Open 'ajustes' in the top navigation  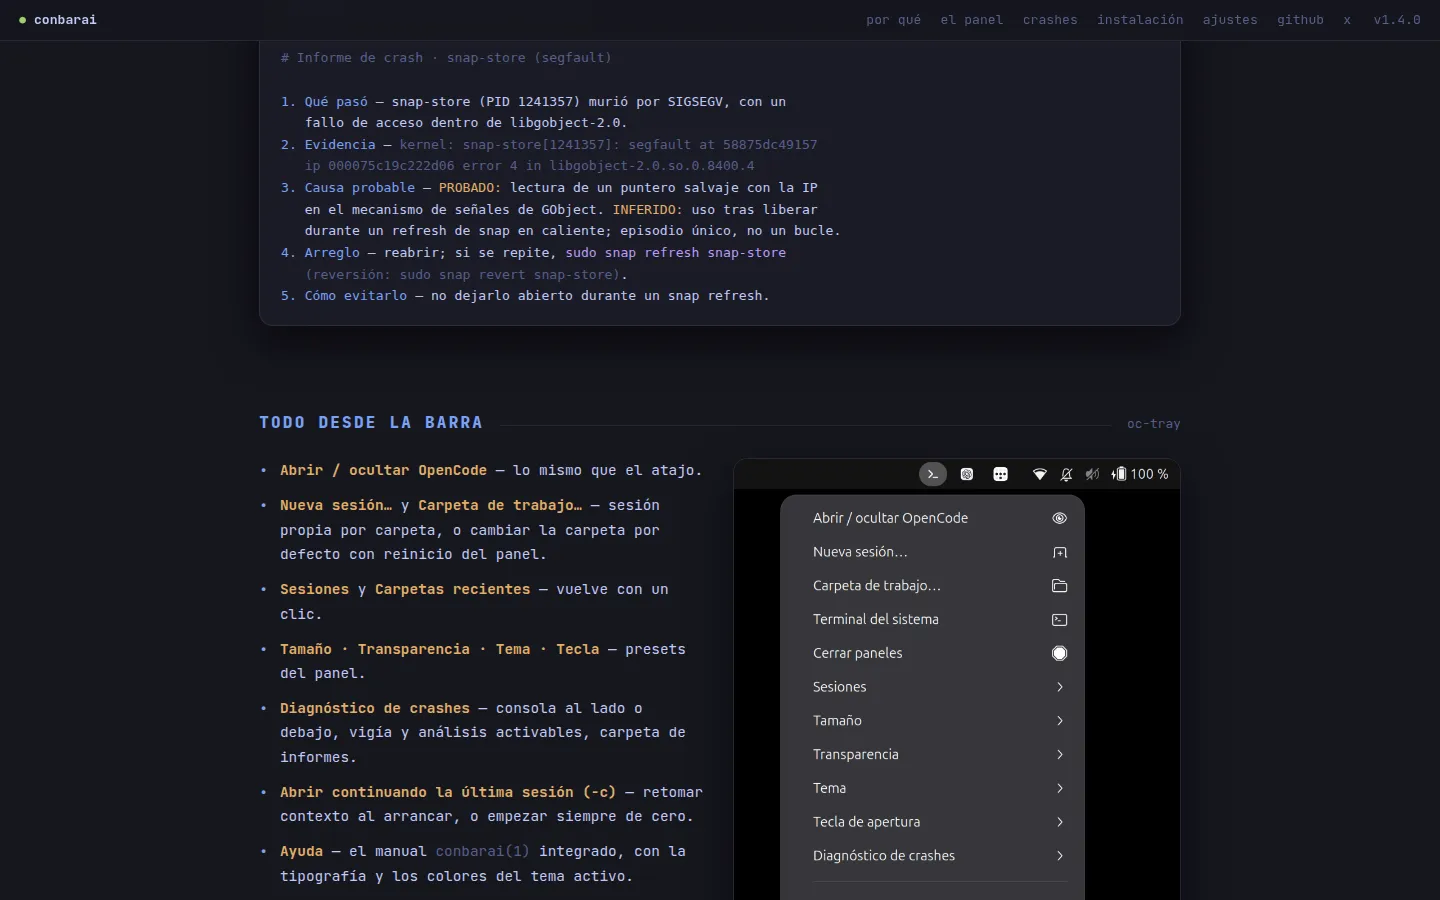pos(1230,20)
